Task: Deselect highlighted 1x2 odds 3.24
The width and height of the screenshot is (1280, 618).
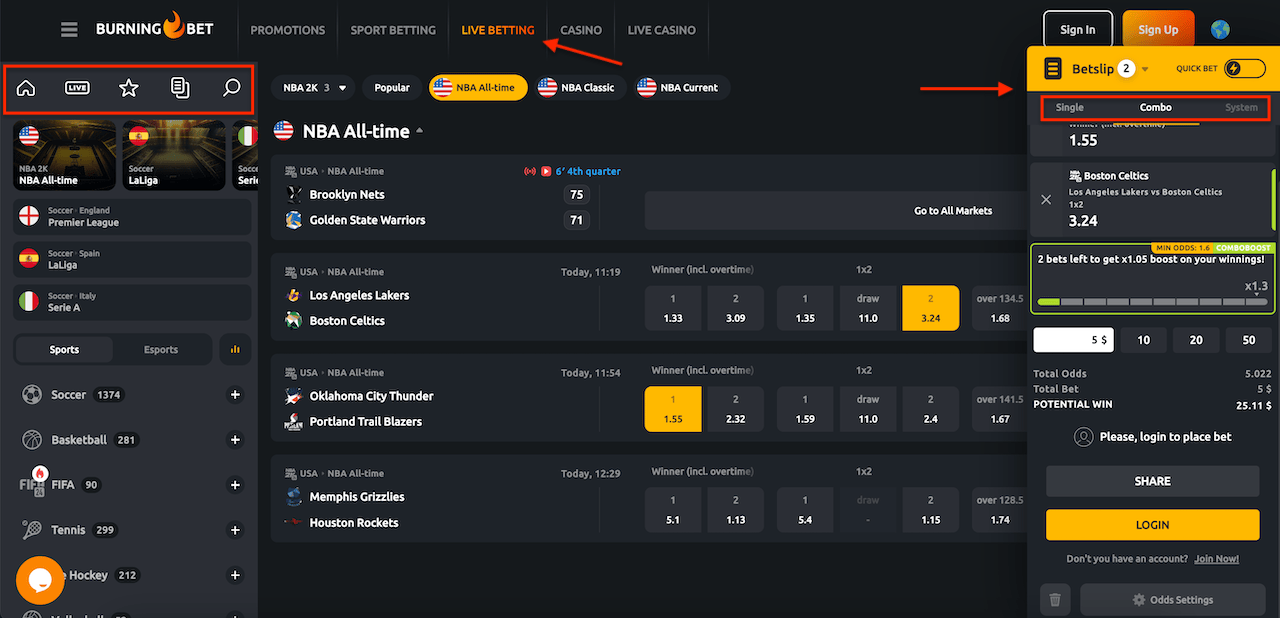Action: click(x=930, y=308)
